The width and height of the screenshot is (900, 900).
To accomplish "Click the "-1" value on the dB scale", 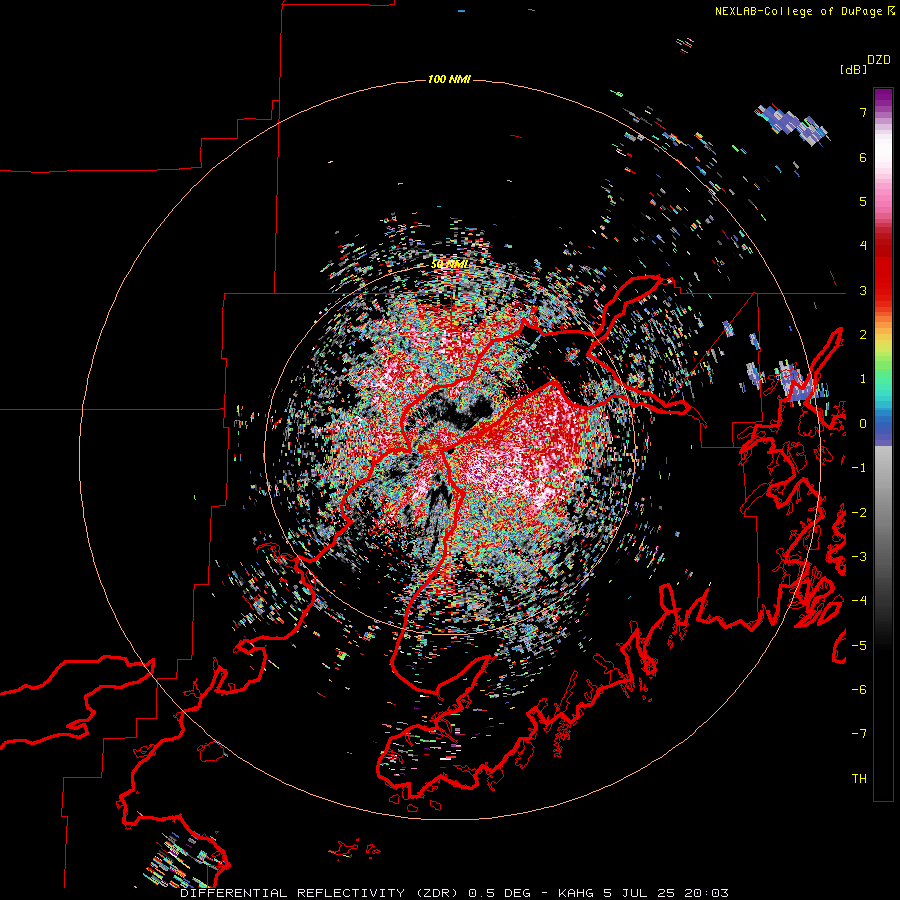I will pos(859,468).
